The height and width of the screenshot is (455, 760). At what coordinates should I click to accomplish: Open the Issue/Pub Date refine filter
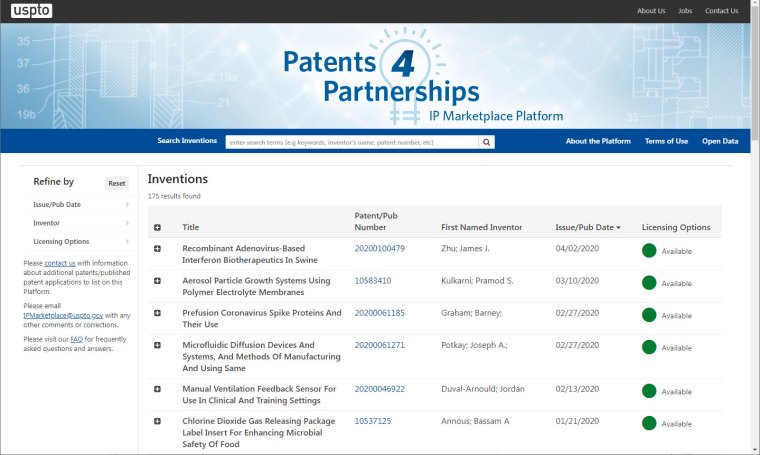click(80, 204)
